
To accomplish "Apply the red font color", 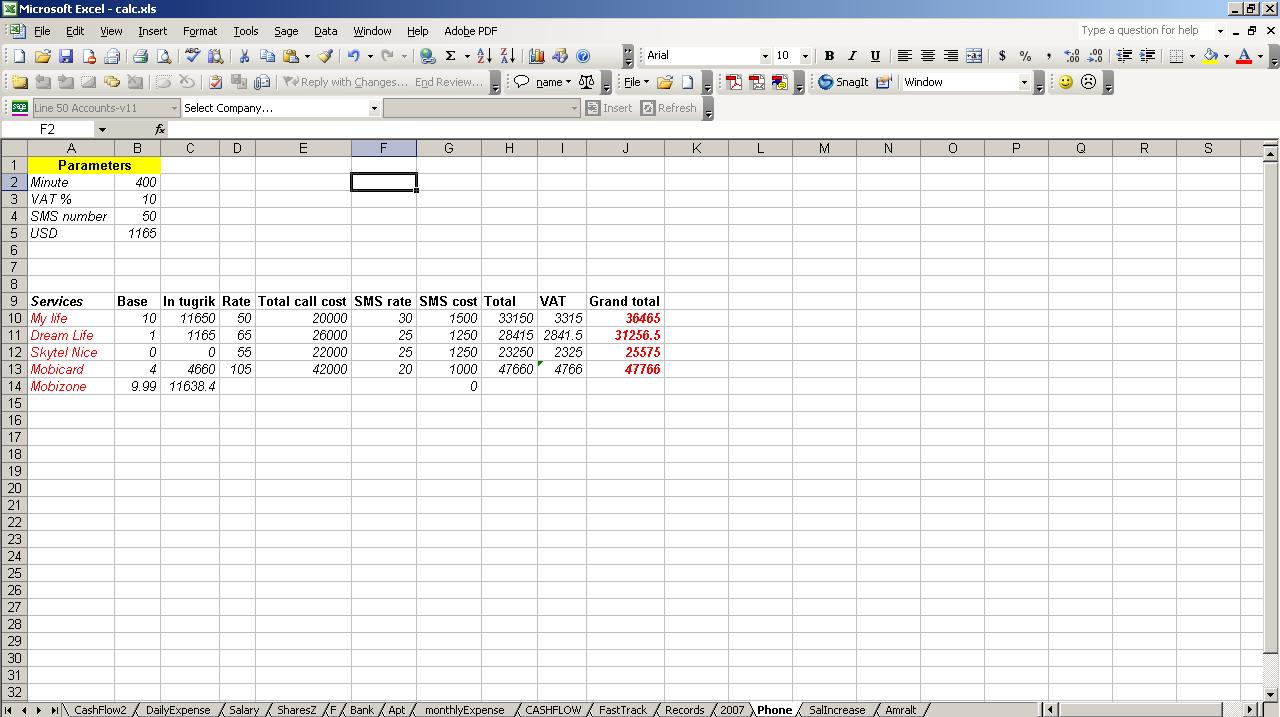I will coord(1244,56).
